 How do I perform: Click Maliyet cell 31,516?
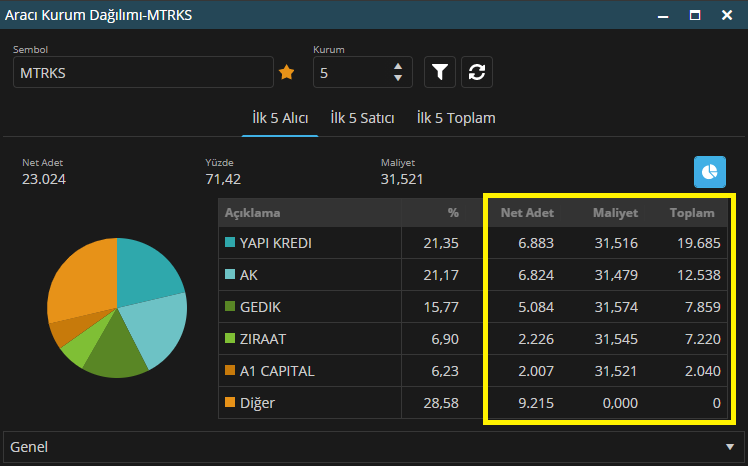(616, 243)
